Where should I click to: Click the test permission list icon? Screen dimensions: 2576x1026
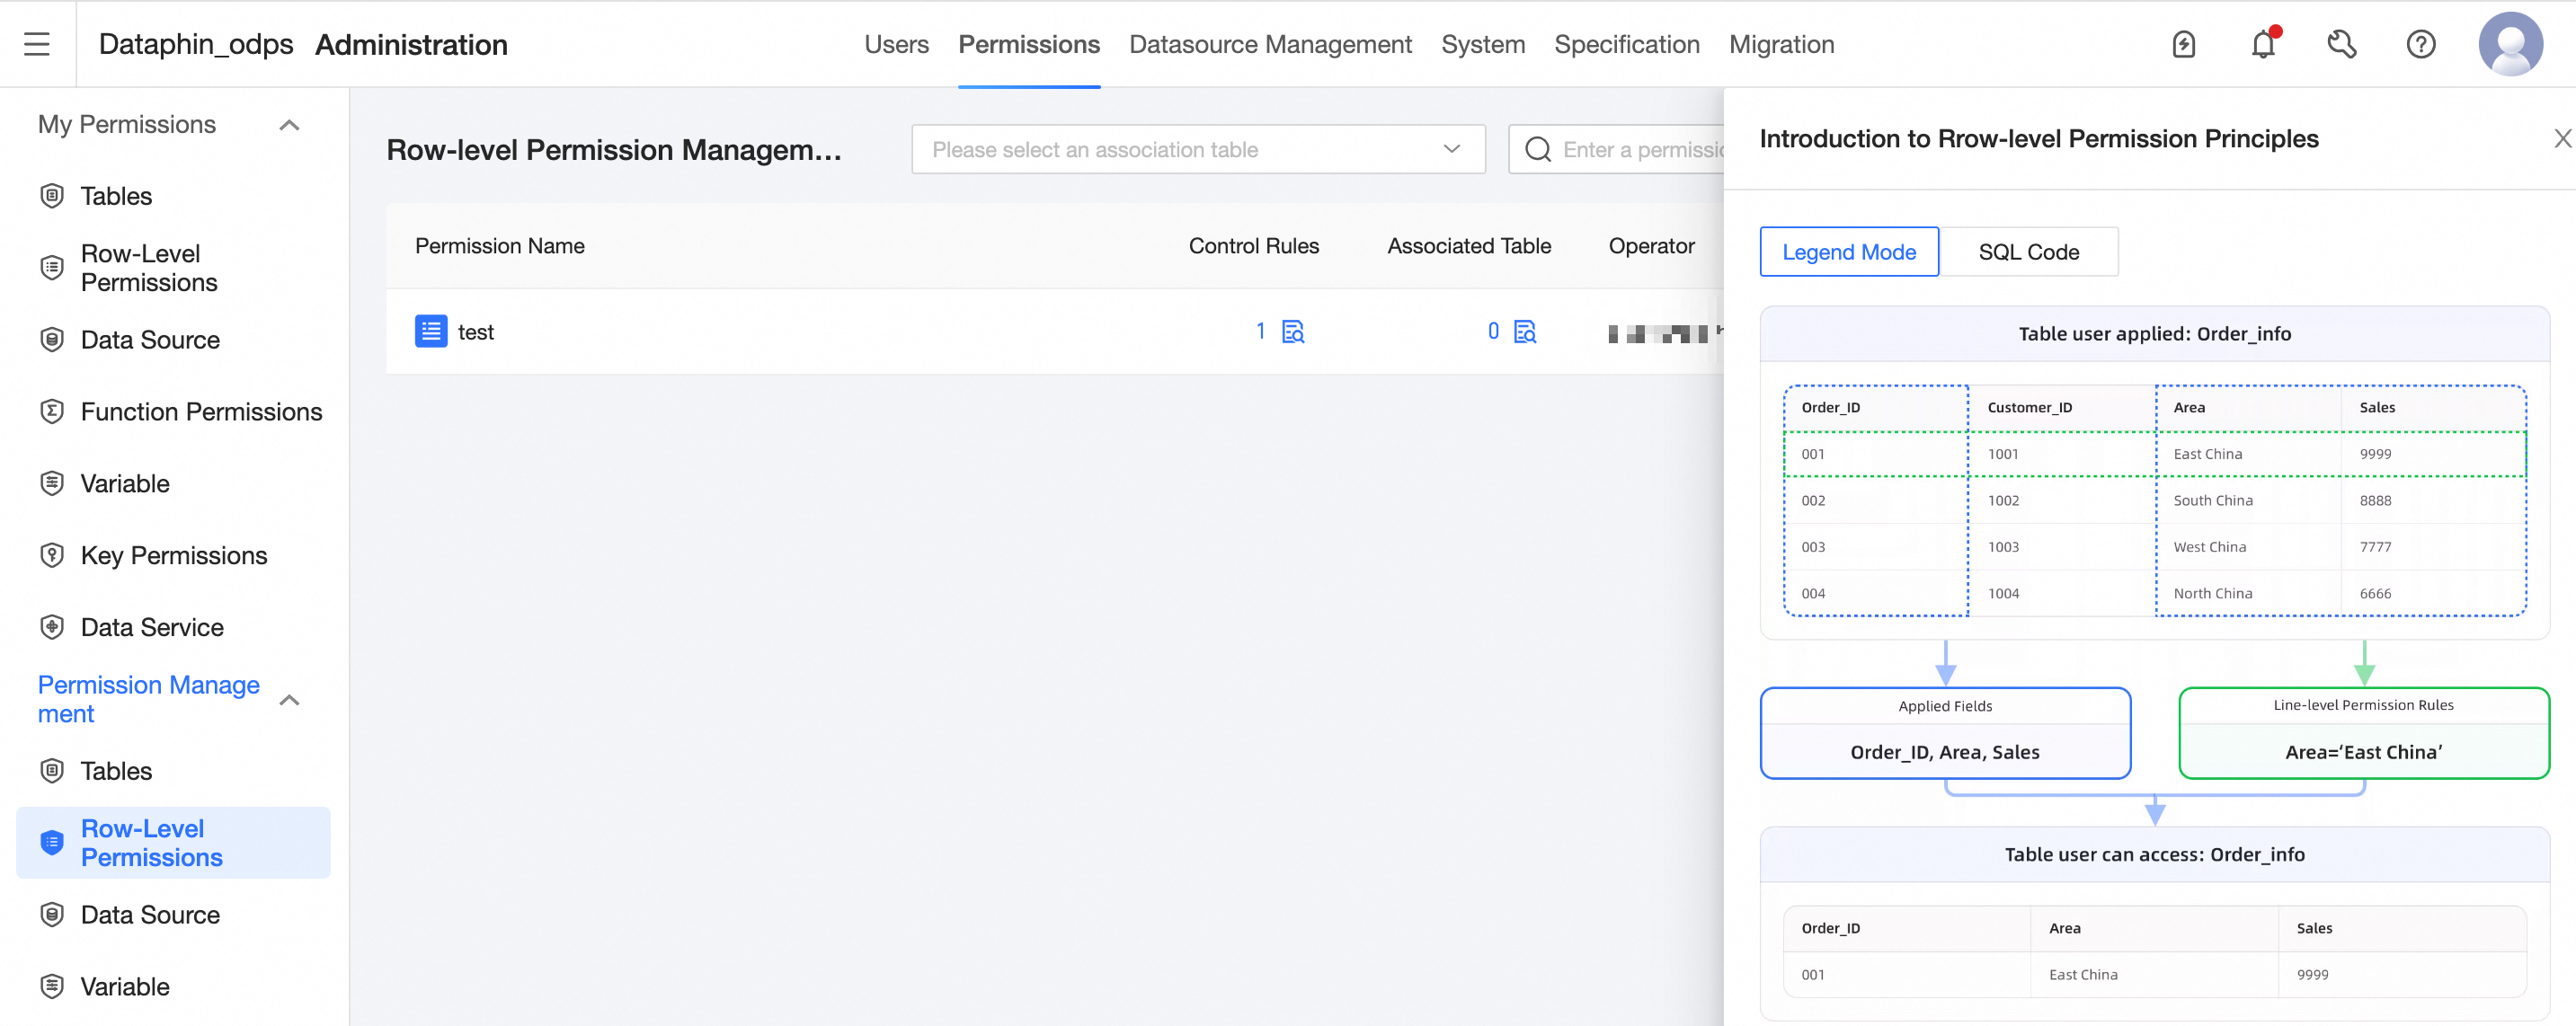coord(431,332)
